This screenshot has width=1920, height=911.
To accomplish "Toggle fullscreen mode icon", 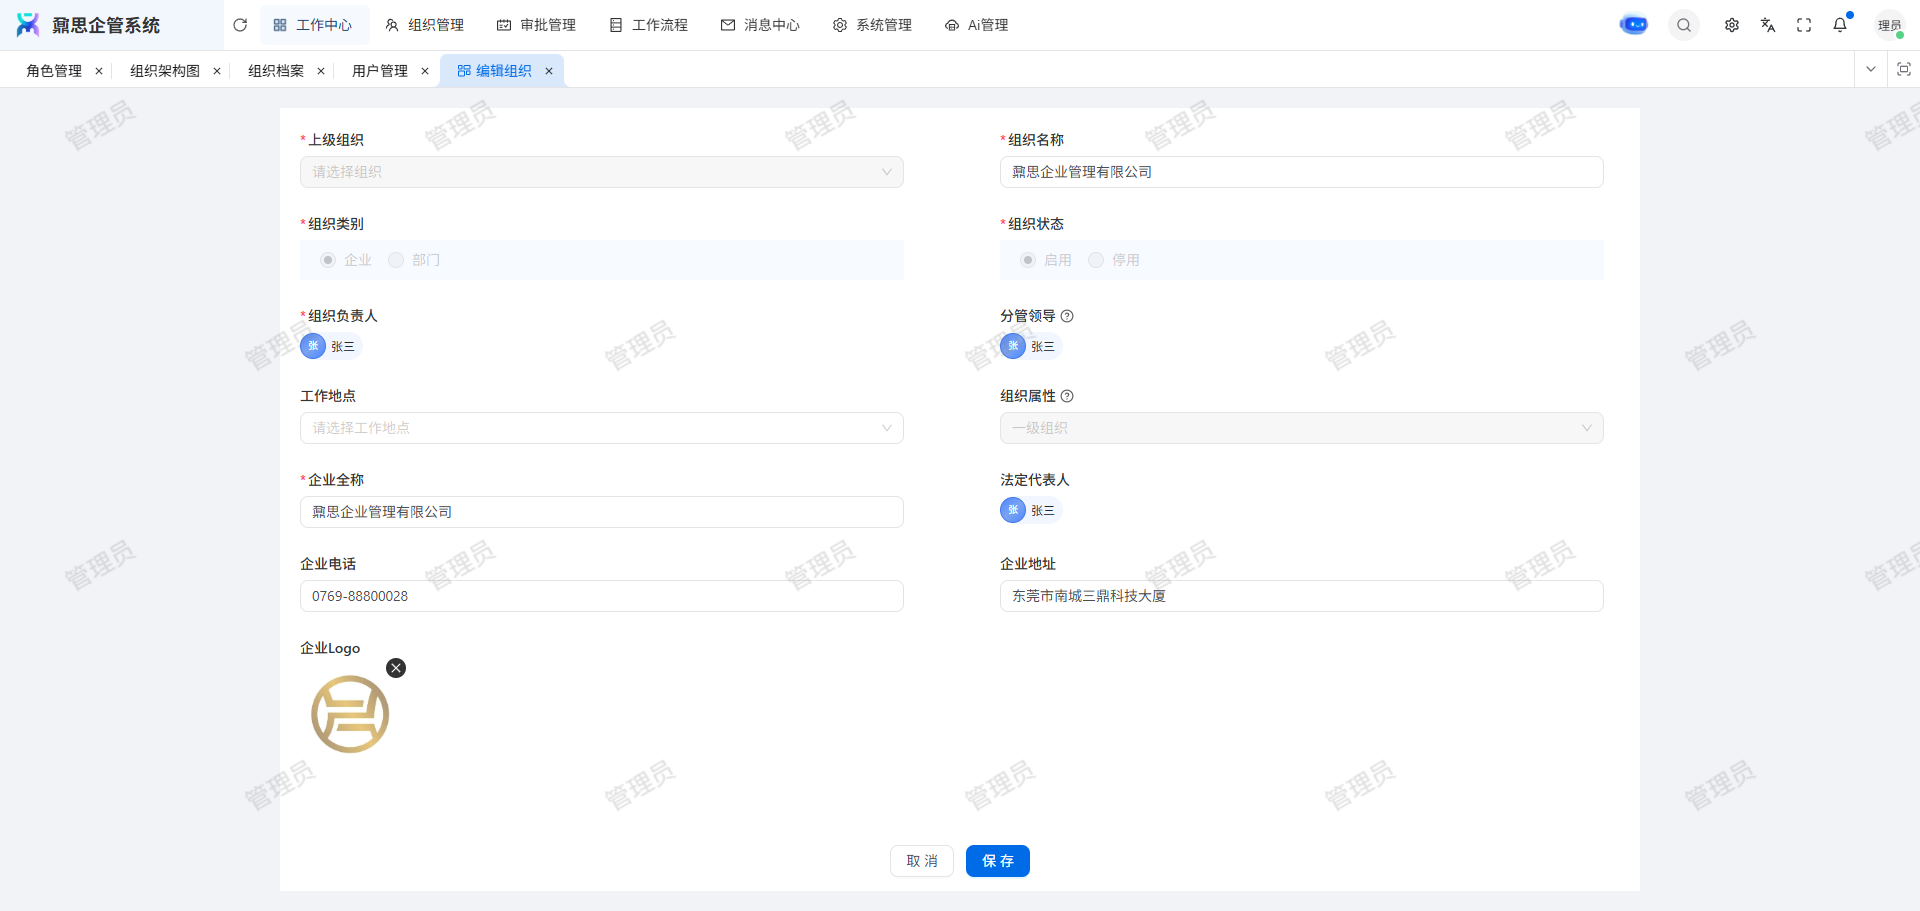I will pos(1803,25).
